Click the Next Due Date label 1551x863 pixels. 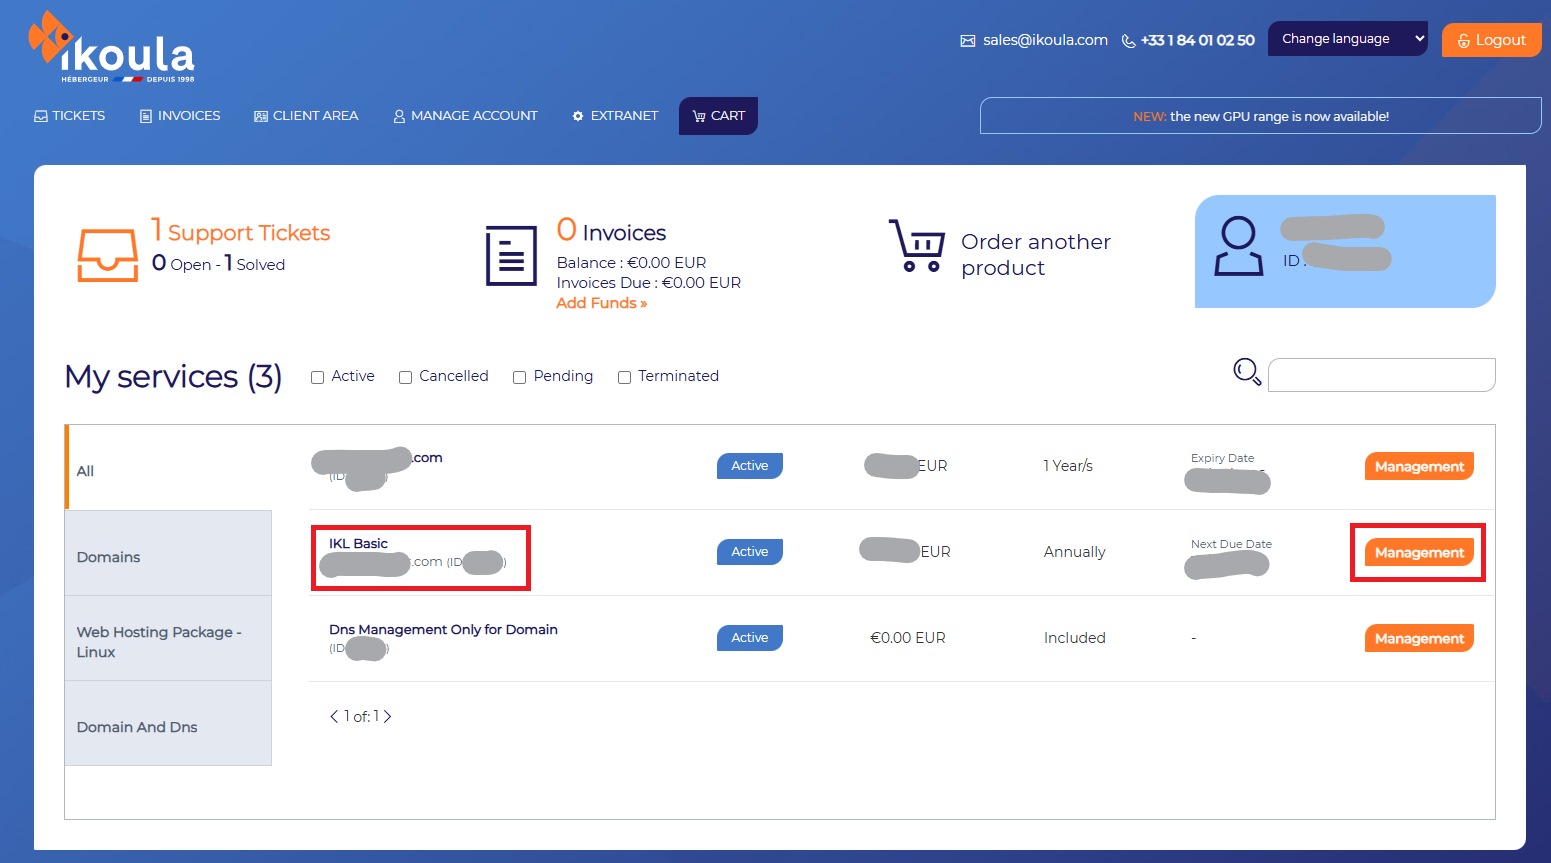click(x=1231, y=544)
